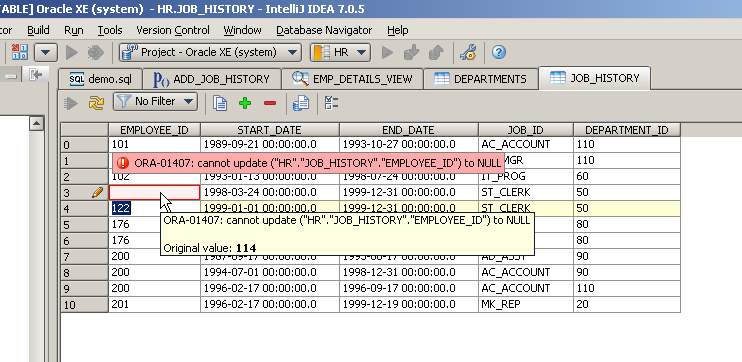This screenshot has width=742, height=362.
Task: Select row header number 0
Action: [x=84, y=144]
